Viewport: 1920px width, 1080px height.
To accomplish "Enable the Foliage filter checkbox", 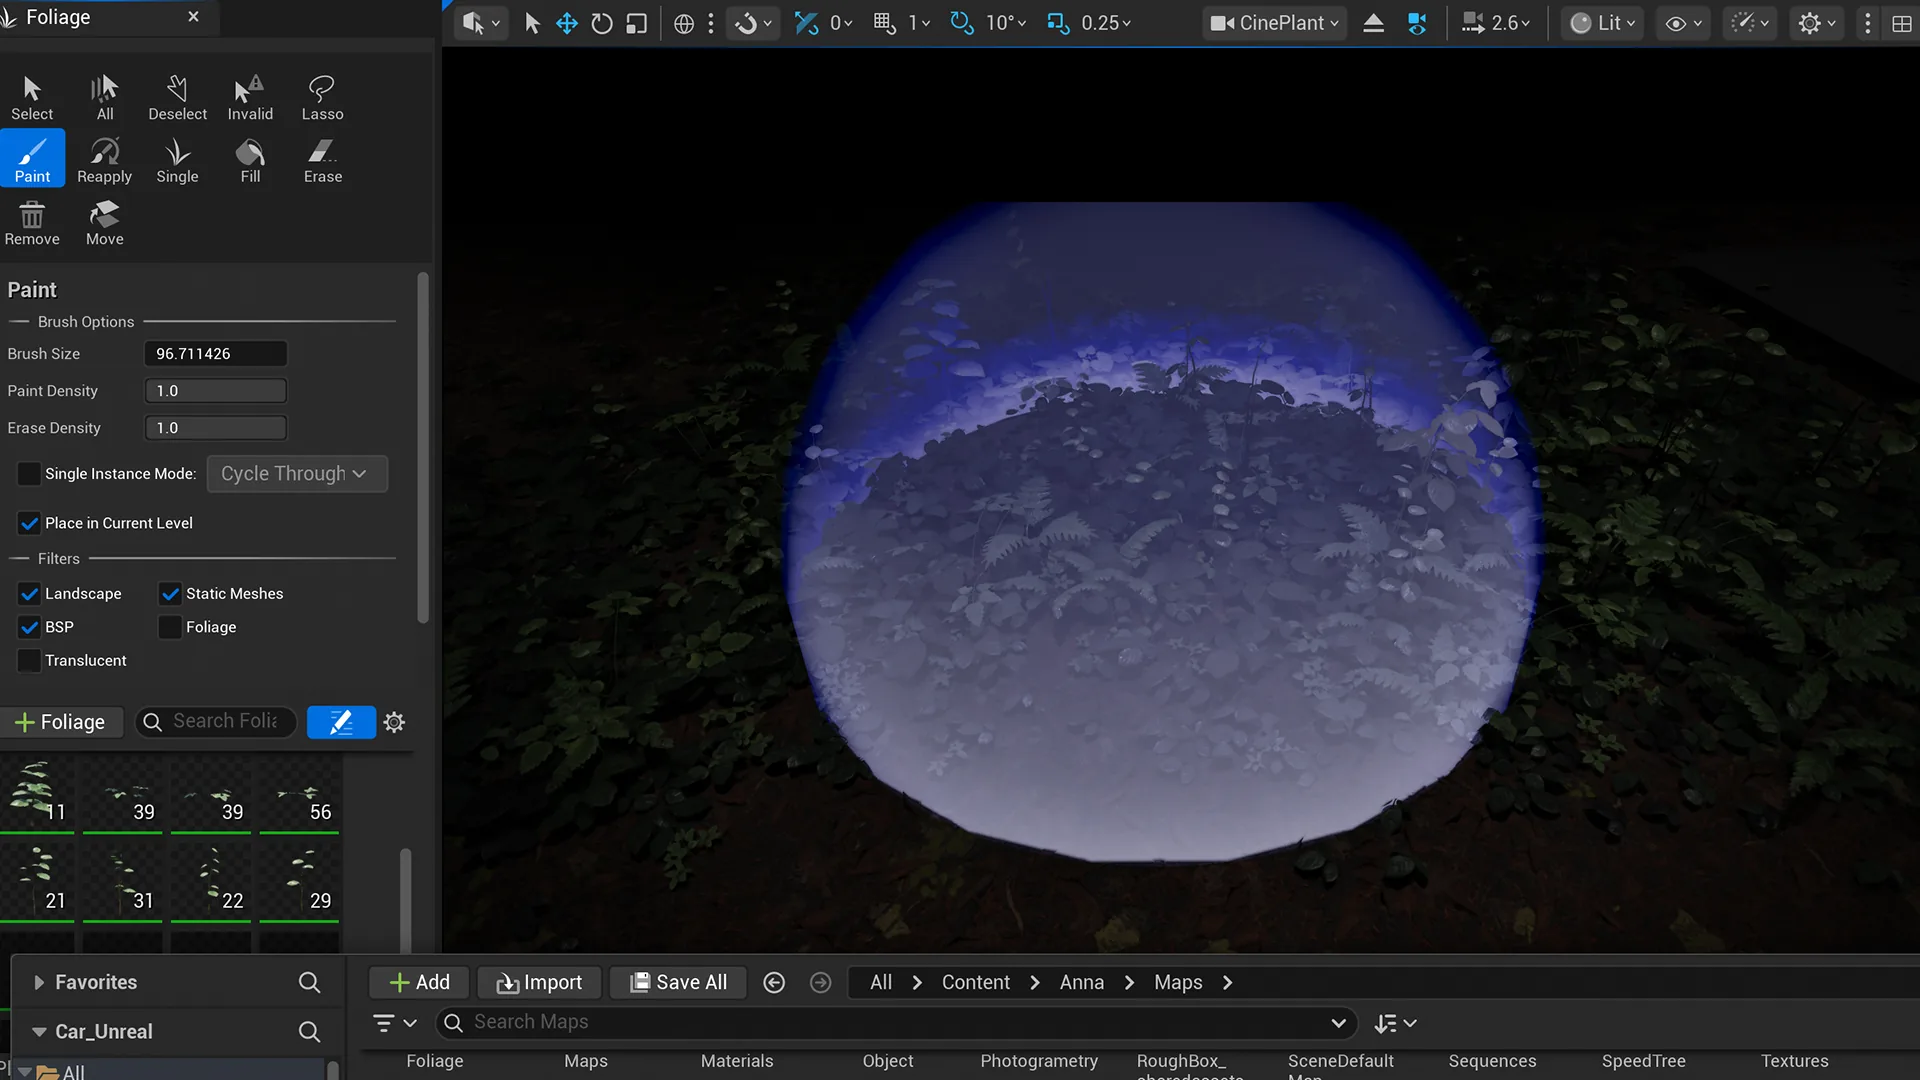I will point(170,627).
